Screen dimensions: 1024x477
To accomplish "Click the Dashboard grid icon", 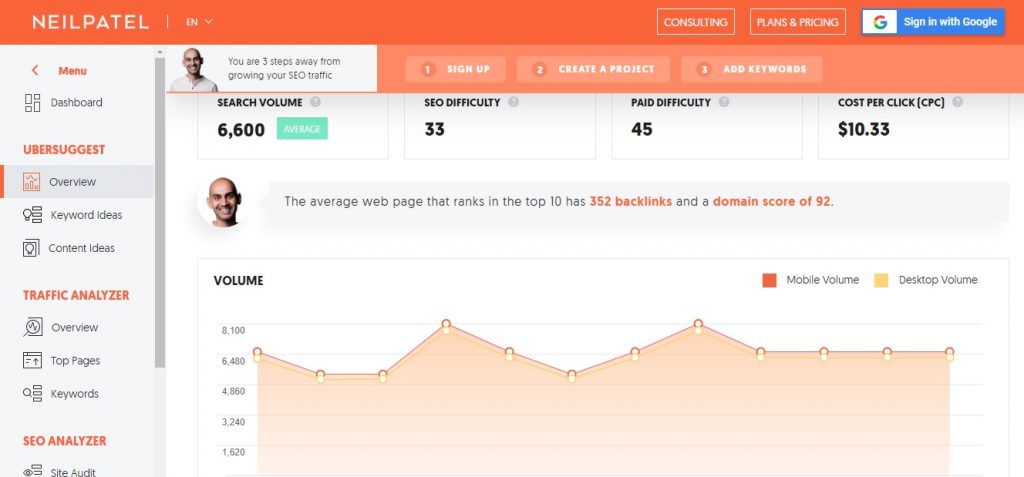I will (32, 103).
